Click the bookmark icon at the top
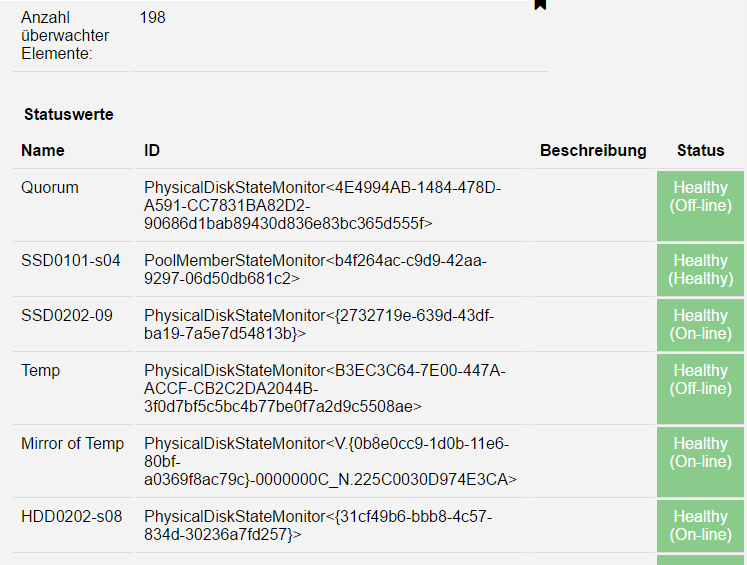The height and width of the screenshot is (565, 747). pyautogui.click(x=540, y=4)
